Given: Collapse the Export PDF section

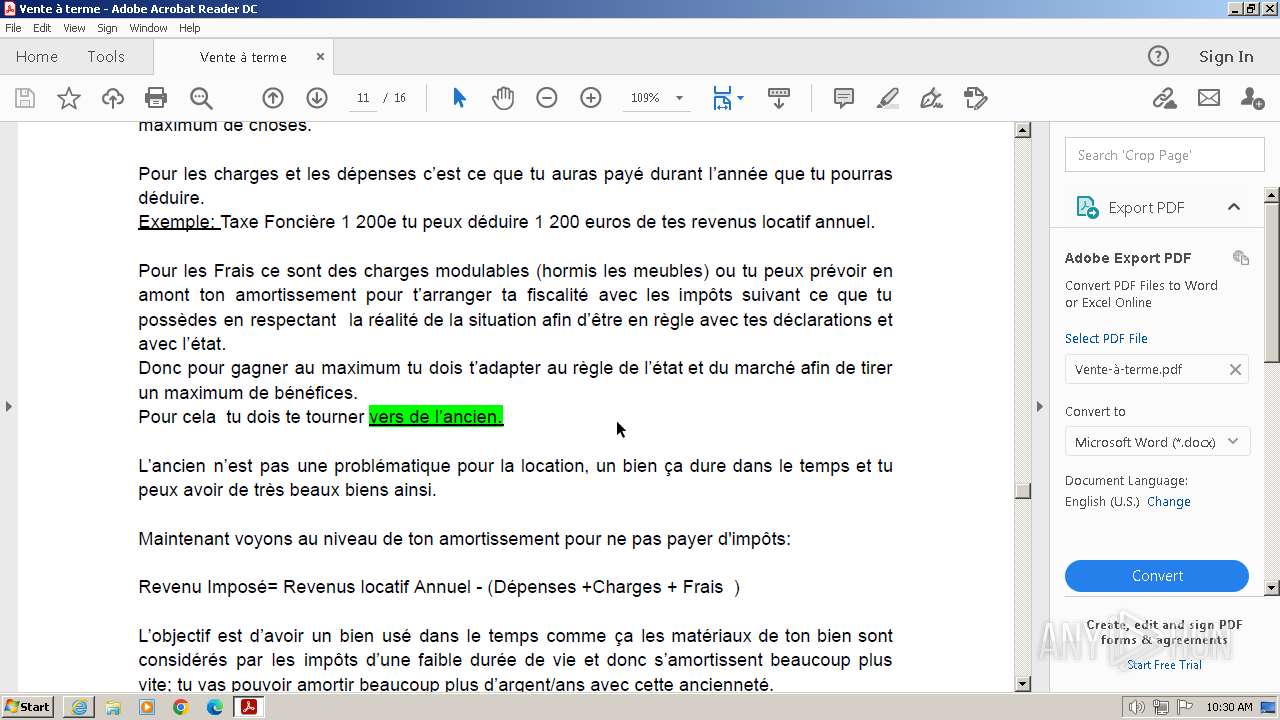Looking at the screenshot, I should (1234, 207).
